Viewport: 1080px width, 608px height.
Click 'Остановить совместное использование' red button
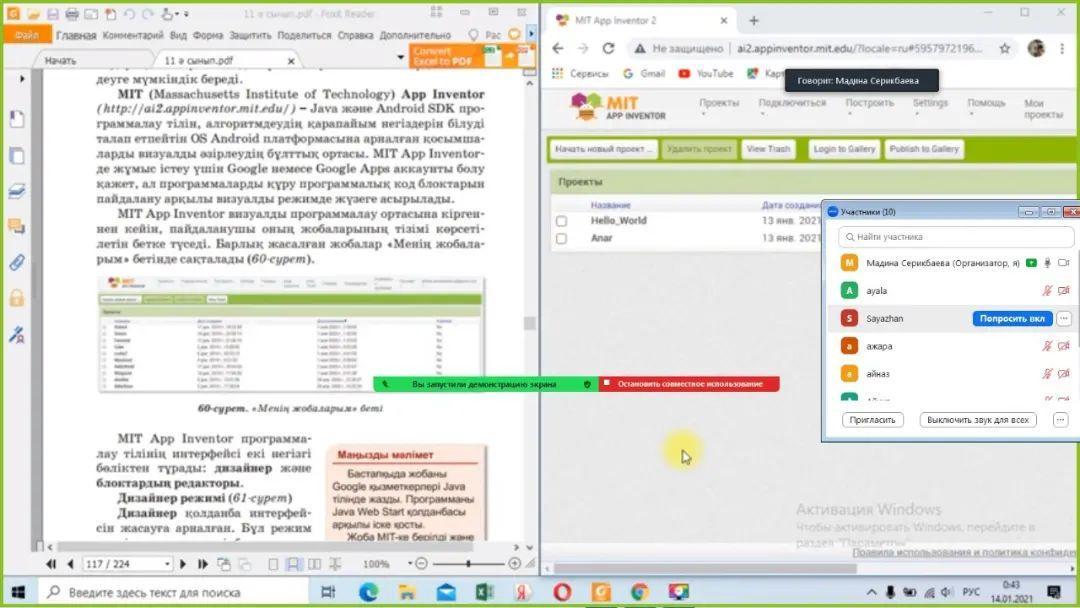click(689, 384)
